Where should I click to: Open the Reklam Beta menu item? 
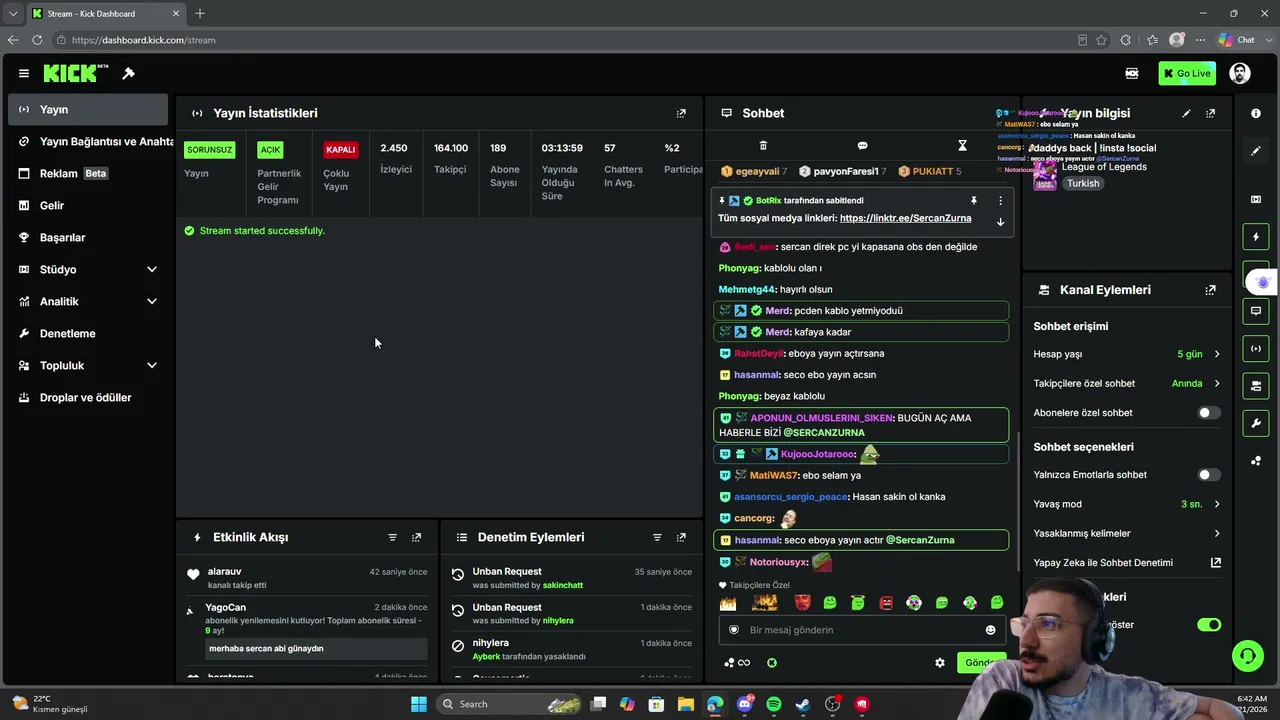click(x=88, y=173)
